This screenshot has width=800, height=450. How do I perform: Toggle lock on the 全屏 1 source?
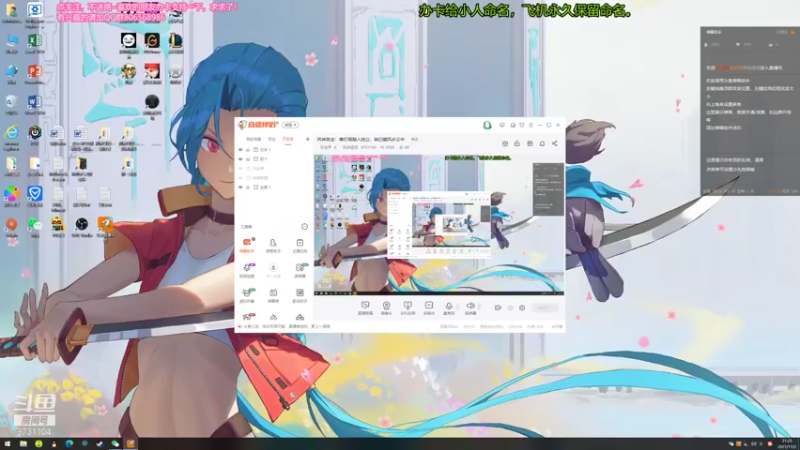248,187
